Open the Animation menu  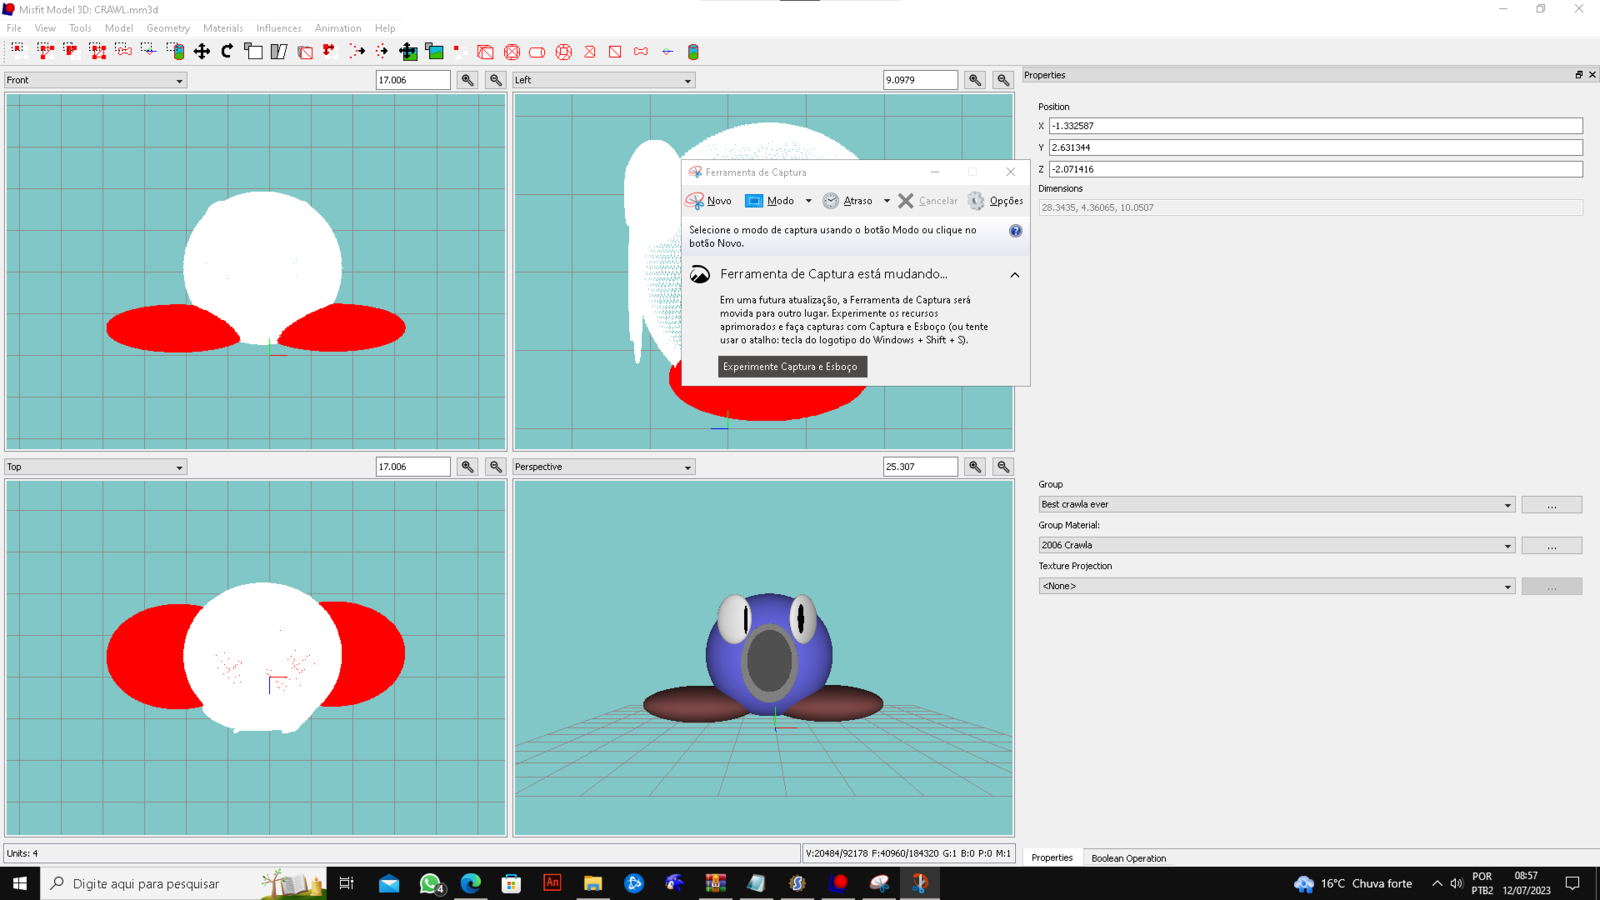pos(338,28)
